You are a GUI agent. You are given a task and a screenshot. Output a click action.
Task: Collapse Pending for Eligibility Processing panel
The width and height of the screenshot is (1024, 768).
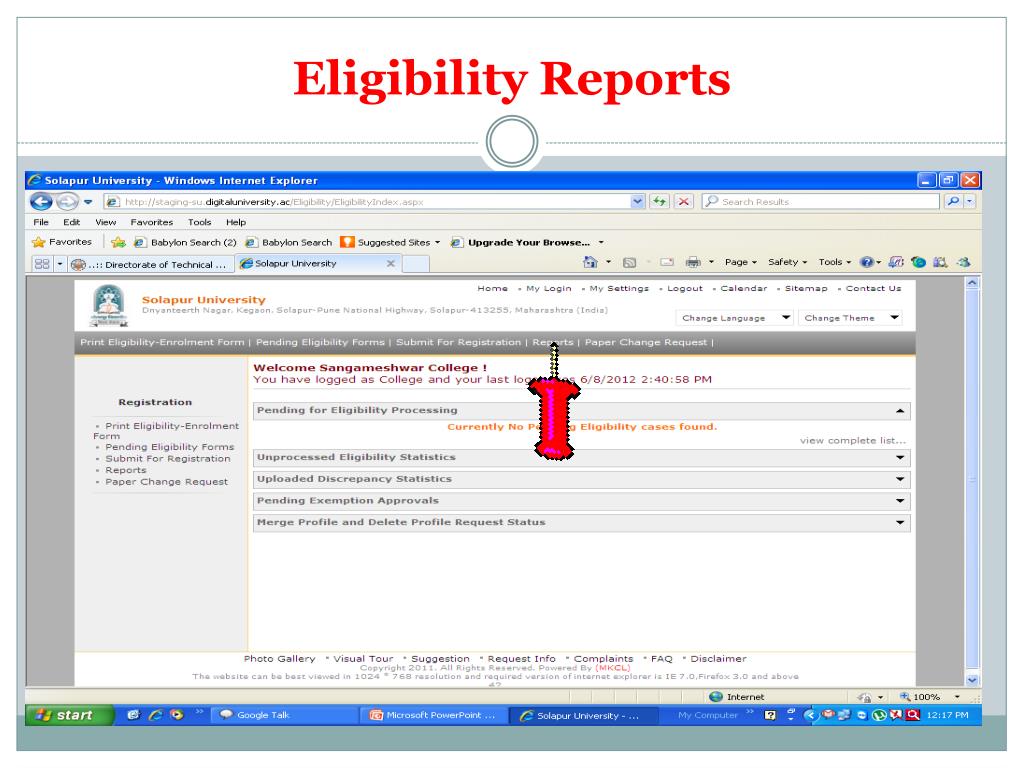900,411
